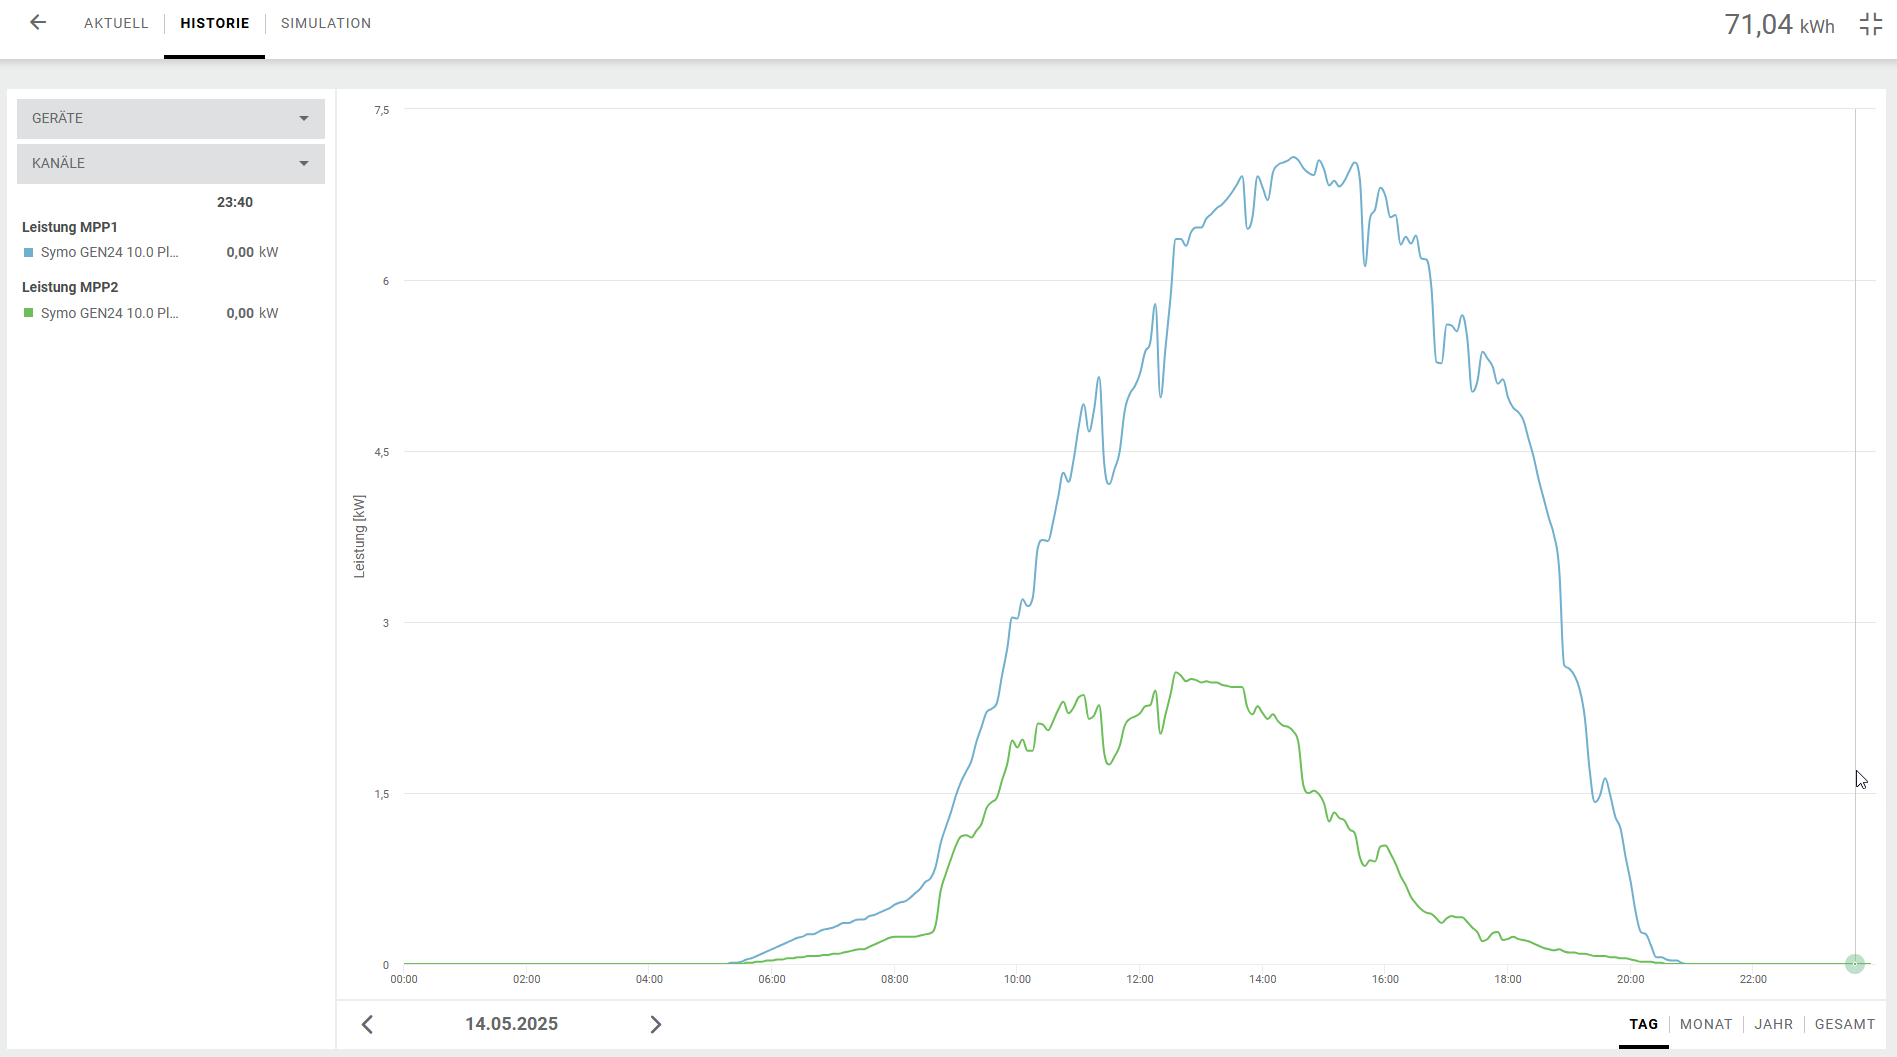Select the TAG time range
Viewport: 1897px width, 1057px height.
pyautogui.click(x=1643, y=1024)
